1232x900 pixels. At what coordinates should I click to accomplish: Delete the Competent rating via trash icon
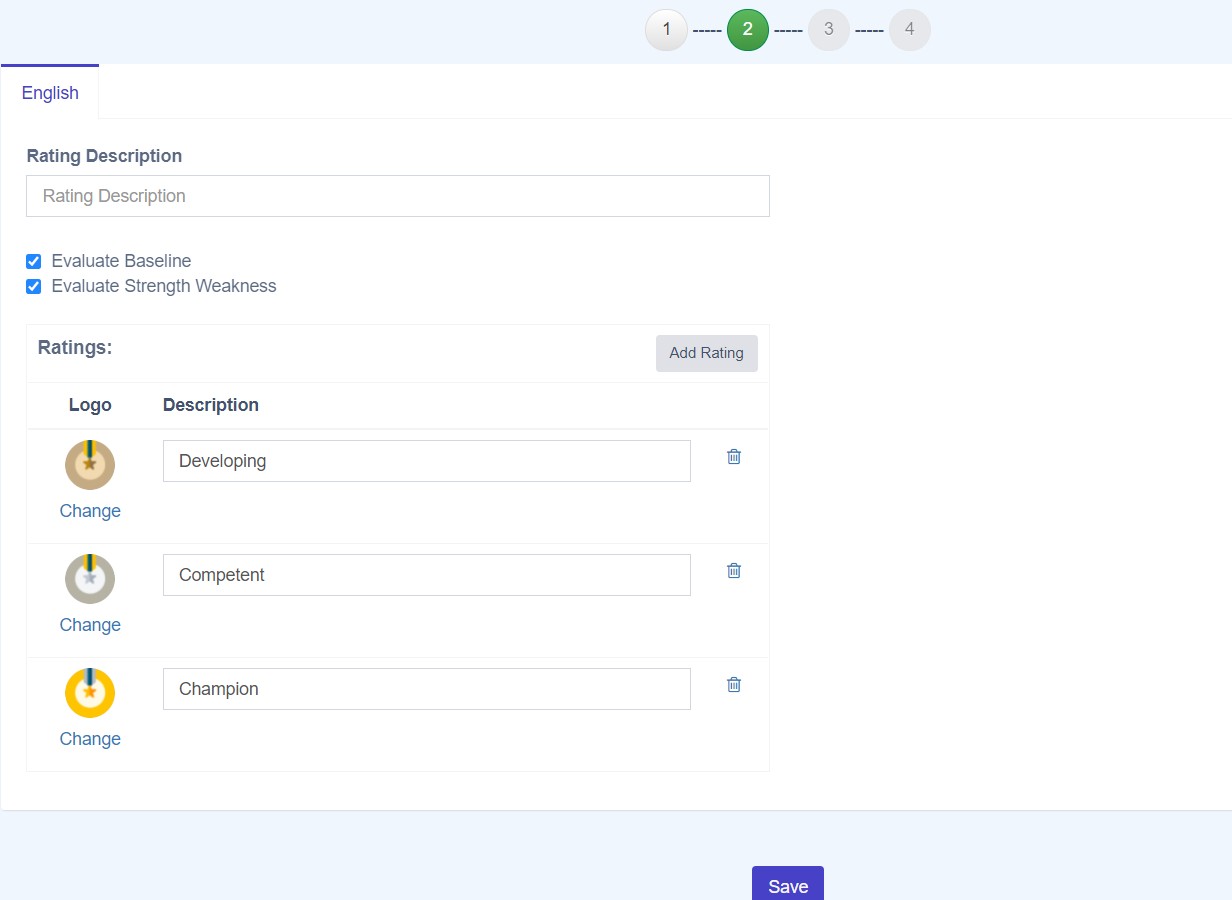[733, 570]
